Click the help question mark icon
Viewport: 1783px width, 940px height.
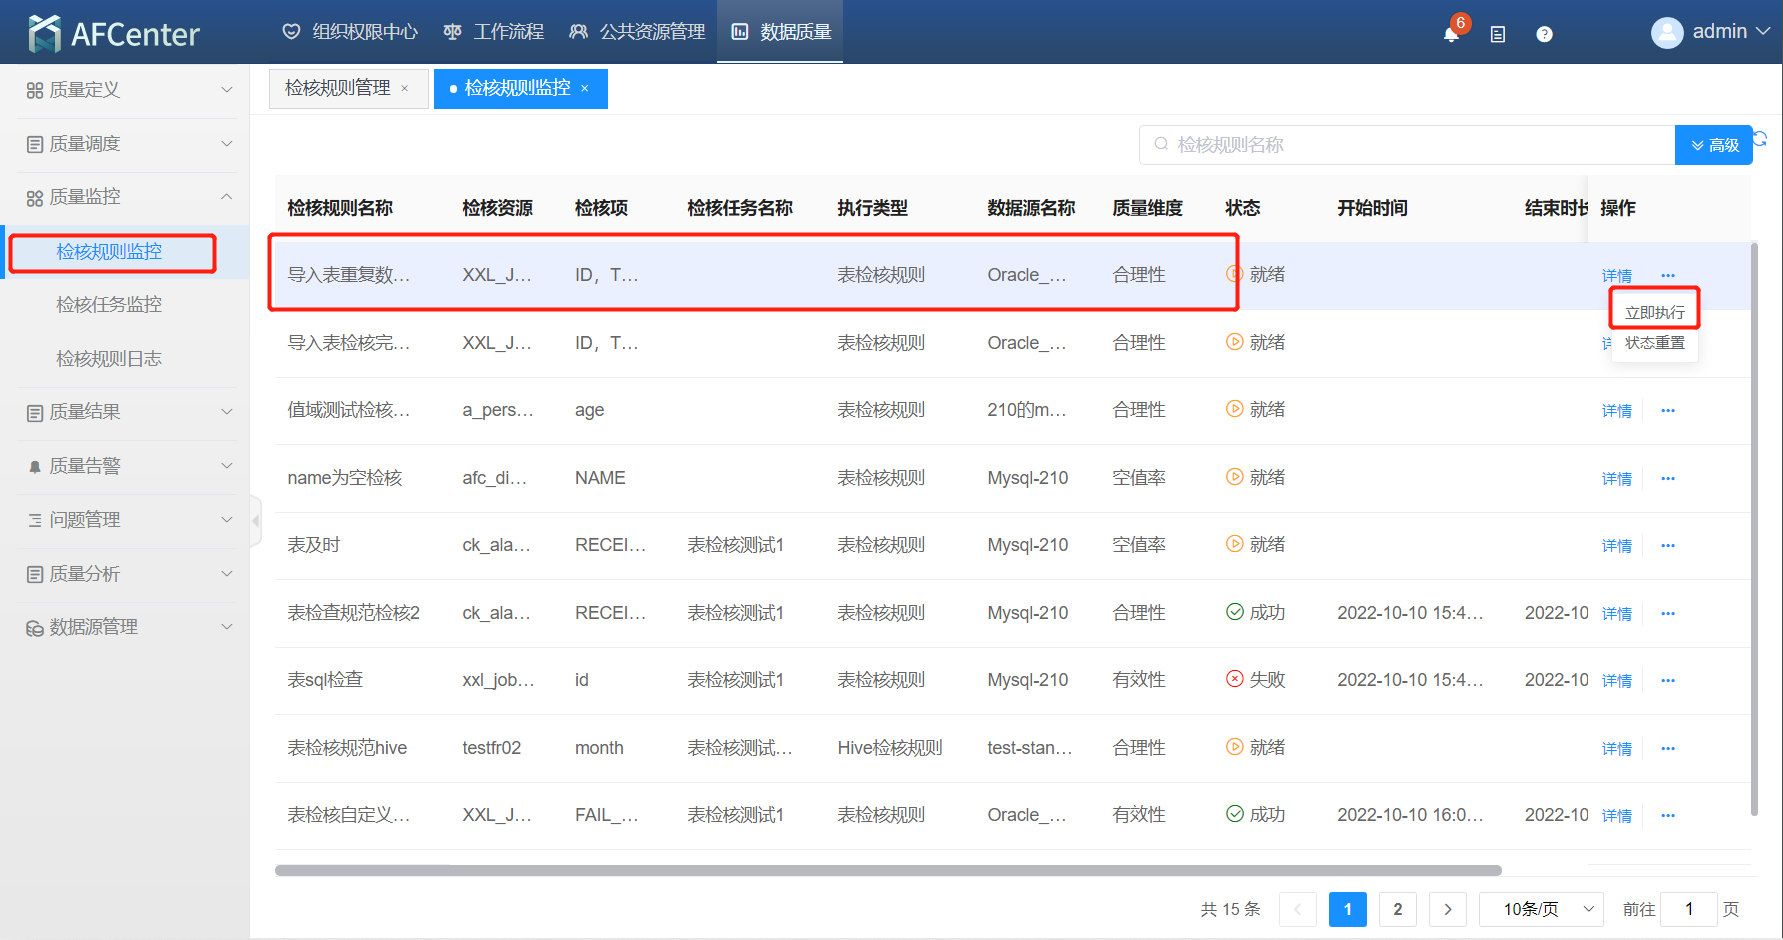click(1544, 34)
